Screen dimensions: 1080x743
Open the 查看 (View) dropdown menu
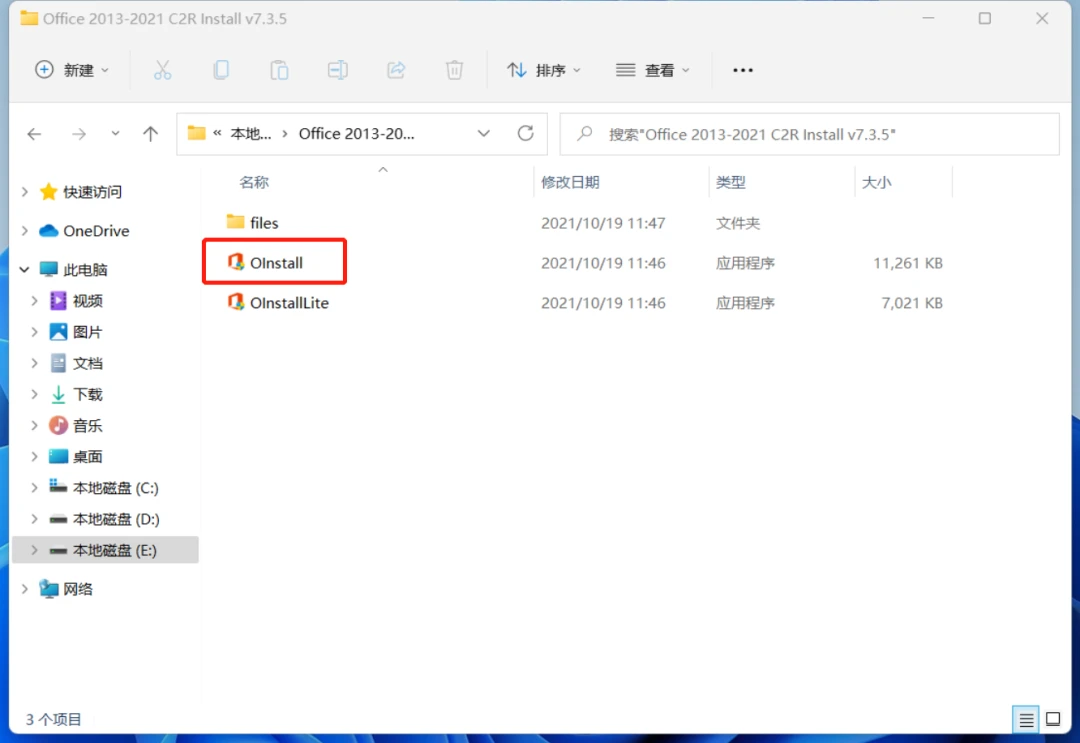[652, 70]
